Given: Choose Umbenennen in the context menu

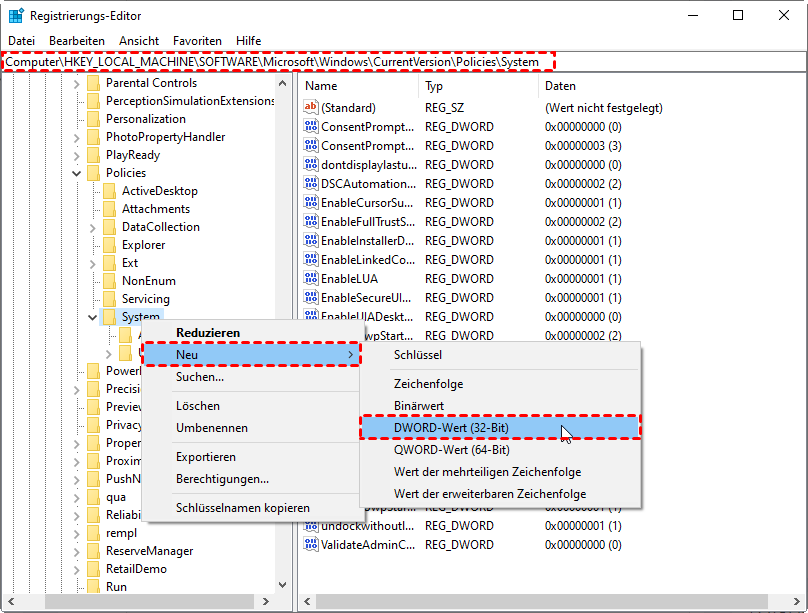Looking at the screenshot, I should pyautogui.click(x=250, y=428).
